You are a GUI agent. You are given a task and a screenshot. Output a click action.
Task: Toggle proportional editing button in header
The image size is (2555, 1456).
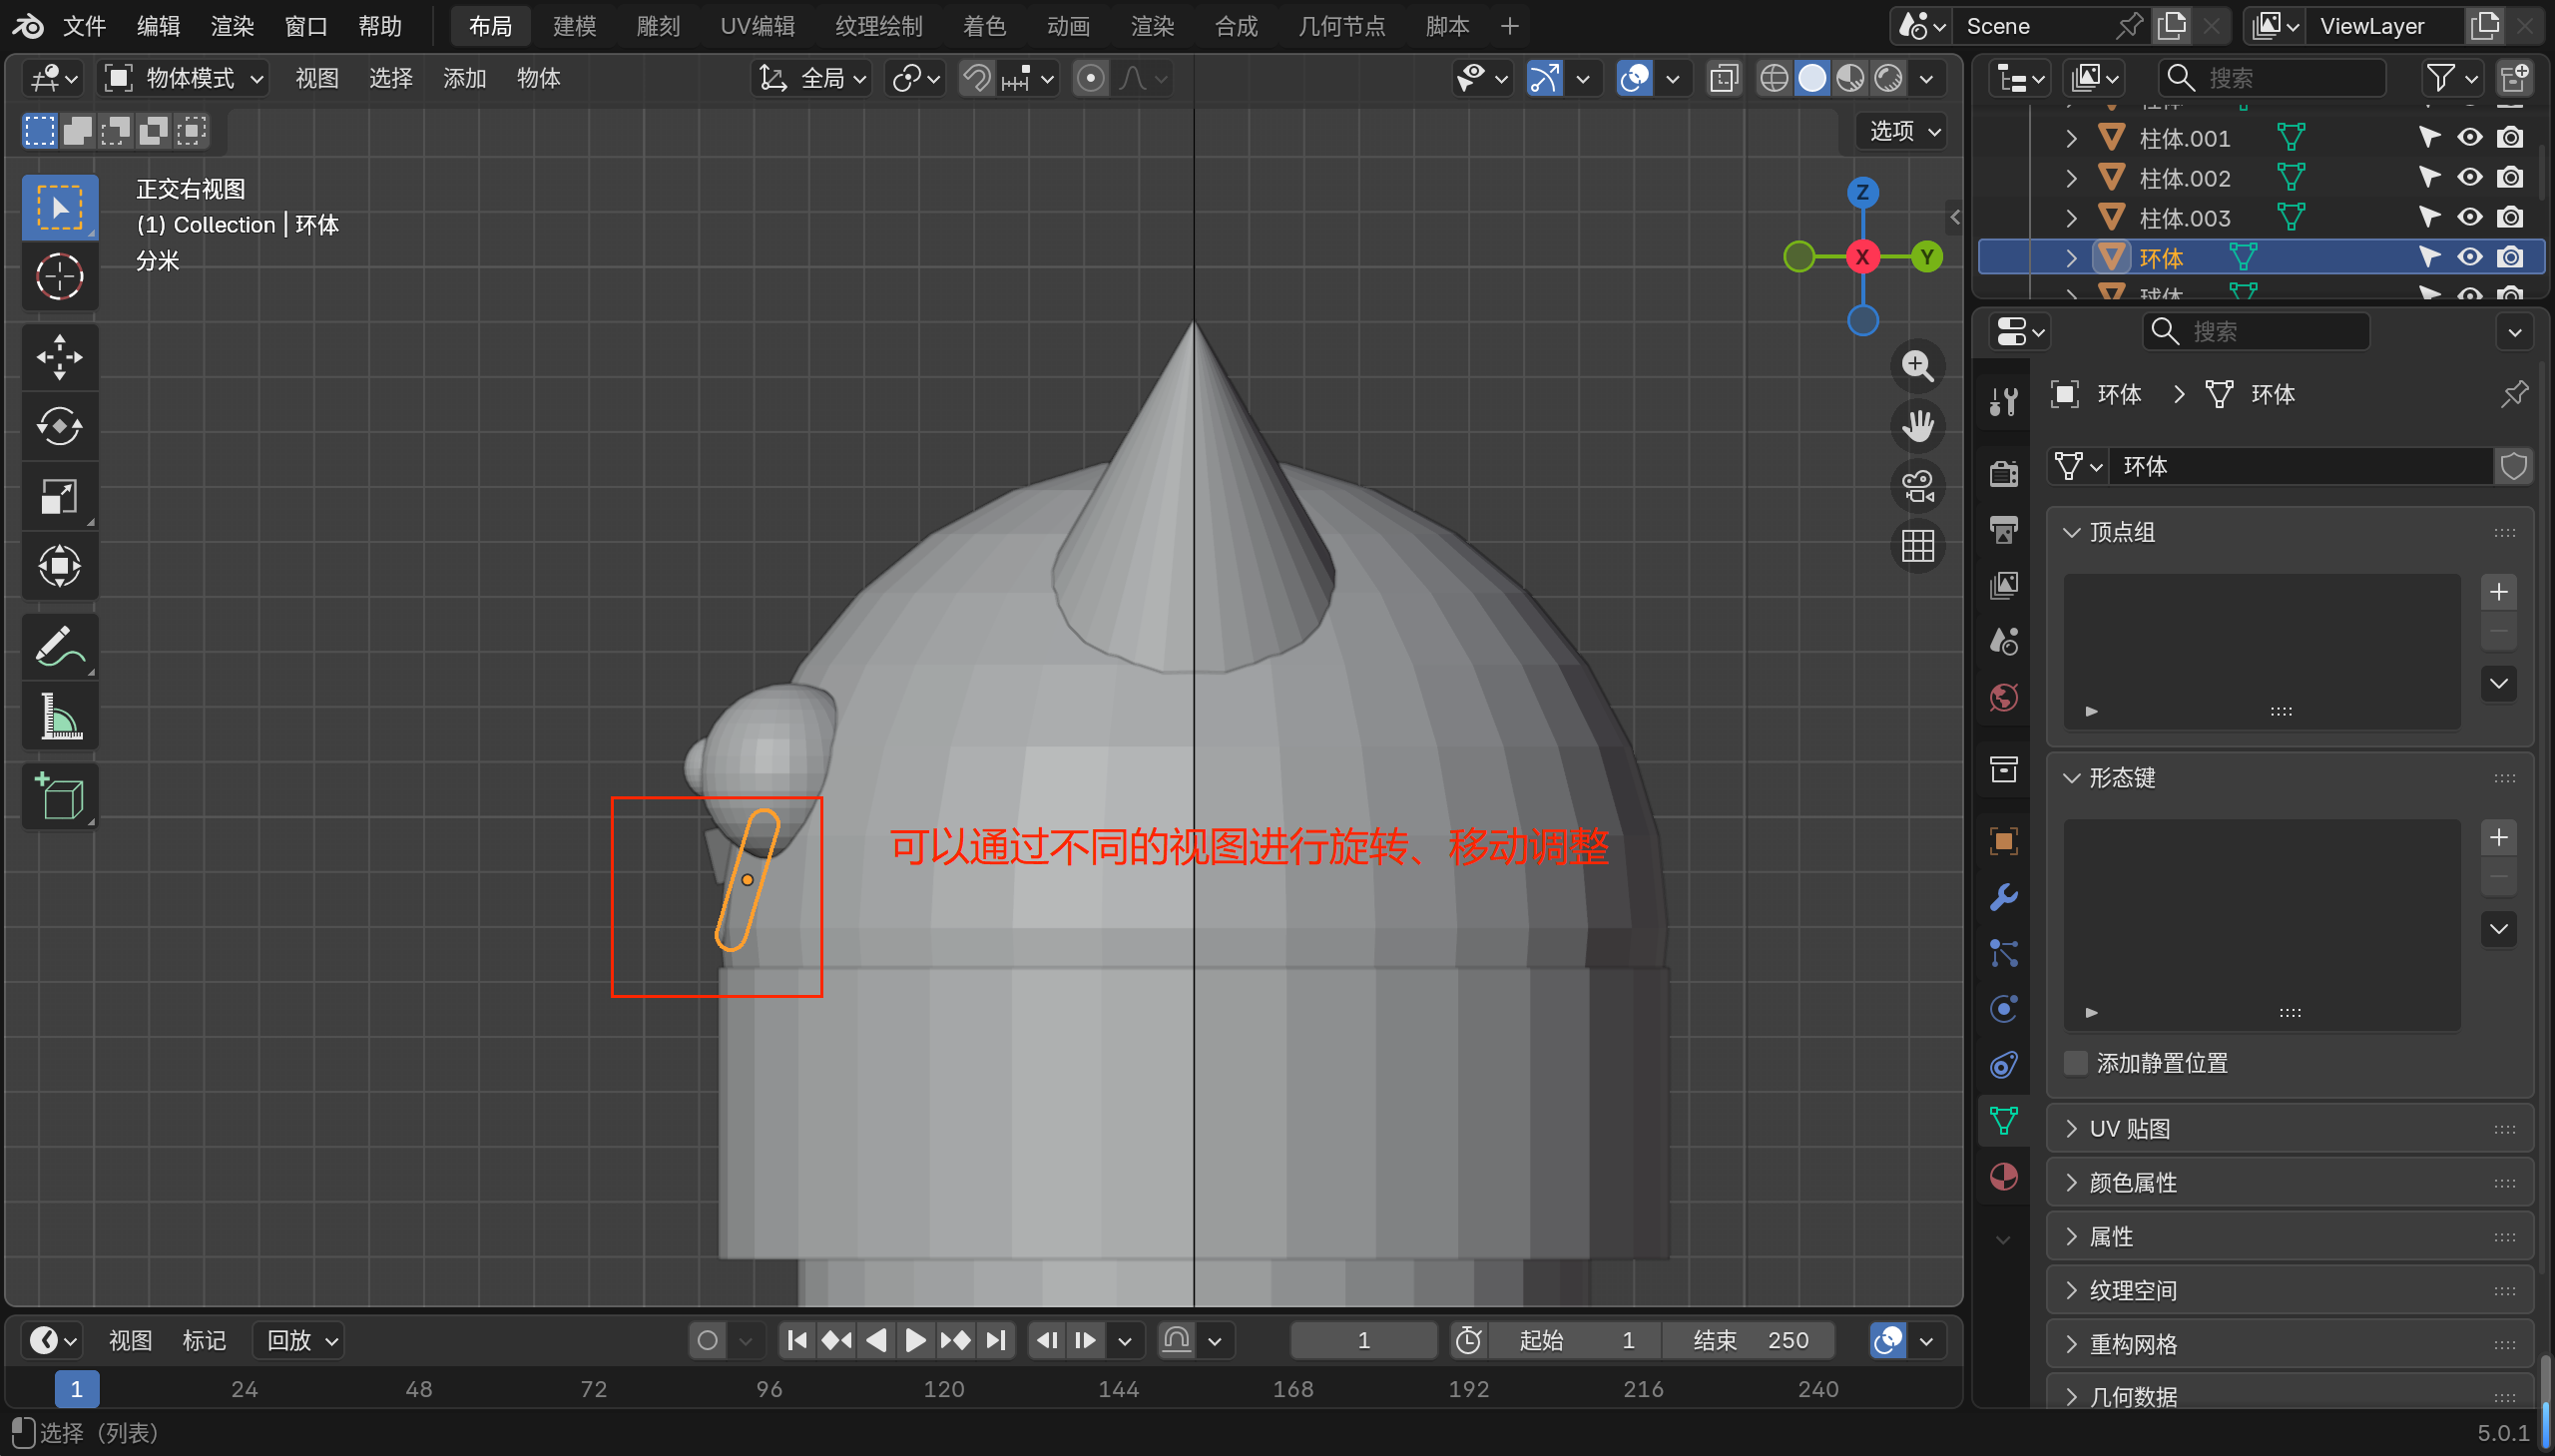(1091, 78)
